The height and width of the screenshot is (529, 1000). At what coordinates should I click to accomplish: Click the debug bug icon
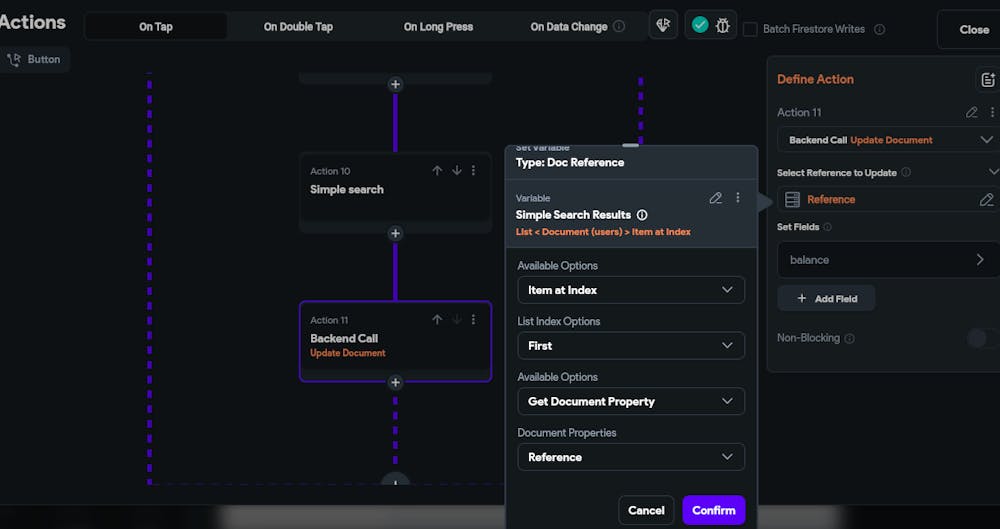[x=723, y=25]
